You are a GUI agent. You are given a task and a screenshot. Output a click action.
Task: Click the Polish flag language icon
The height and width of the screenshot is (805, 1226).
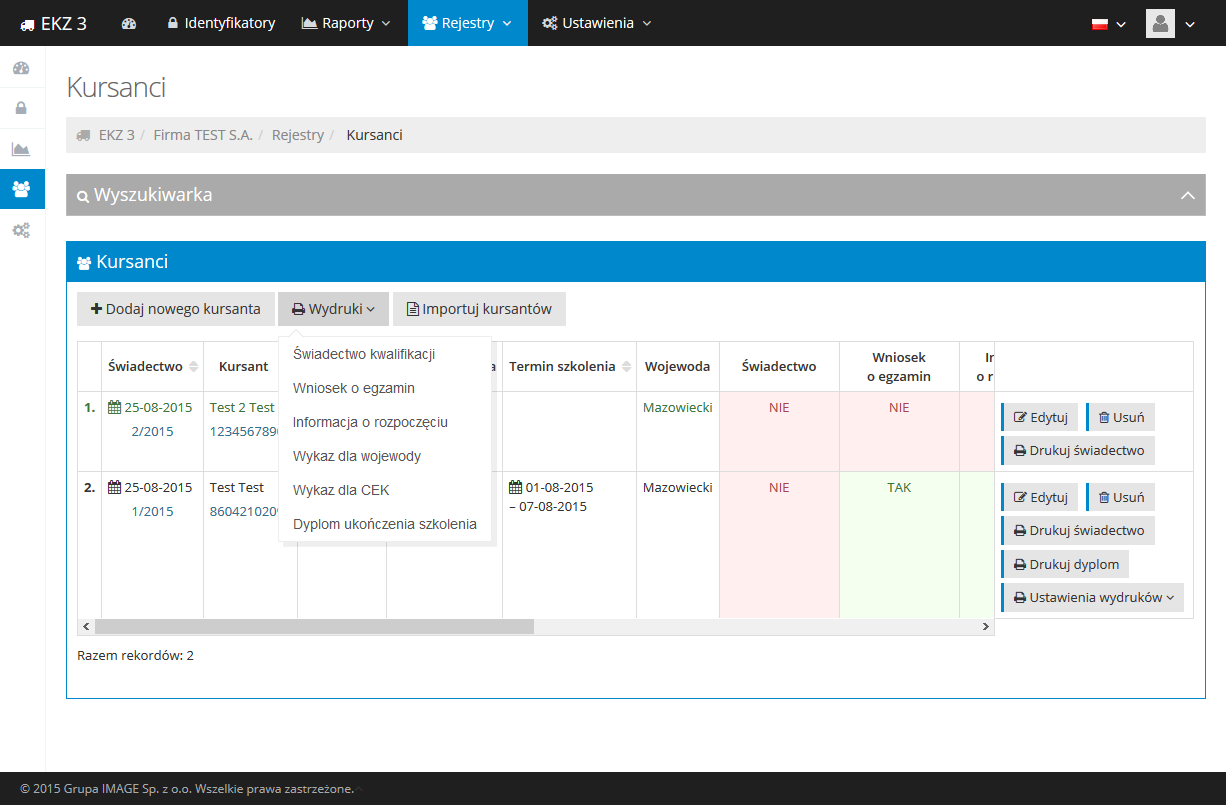pos(1100,24)
